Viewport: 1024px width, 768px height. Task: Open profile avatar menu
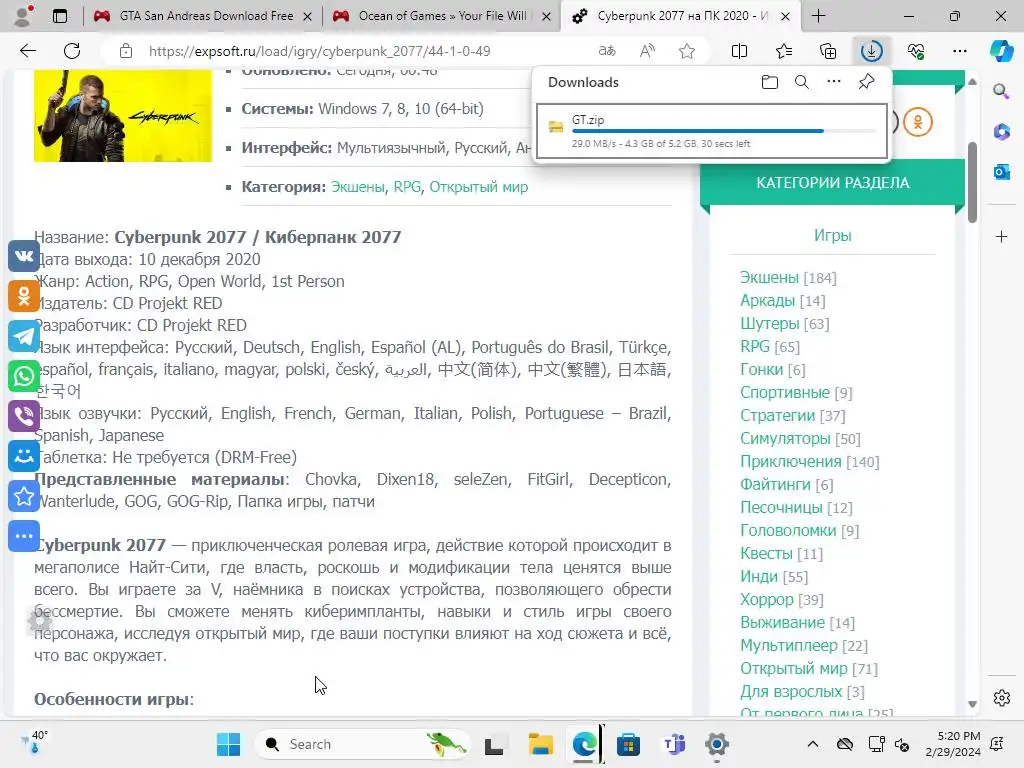pos(24,16)
